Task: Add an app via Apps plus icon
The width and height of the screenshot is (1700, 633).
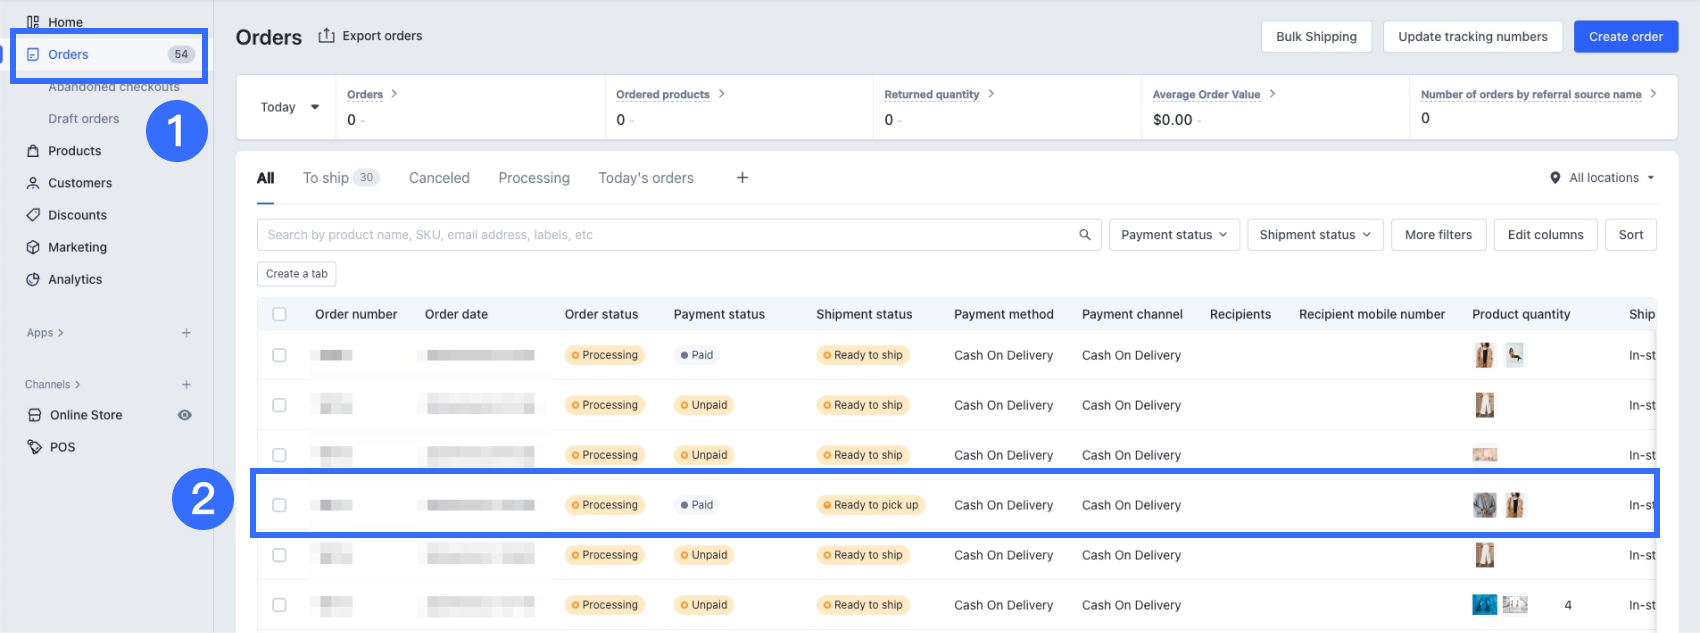Action: coord(186,333)
